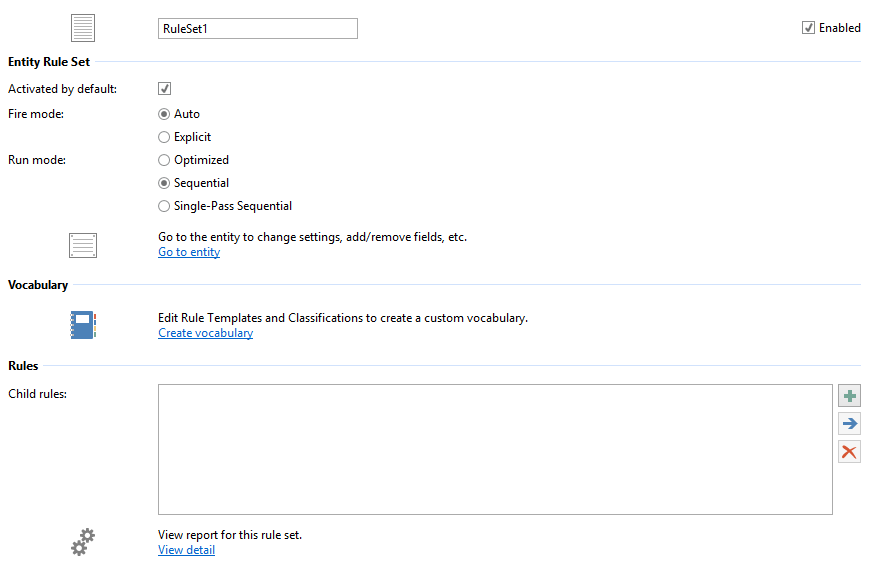The width and height of the screenshot is (870, 577).
Task: Open the View detail report link
Action: (x=186, y=550)
